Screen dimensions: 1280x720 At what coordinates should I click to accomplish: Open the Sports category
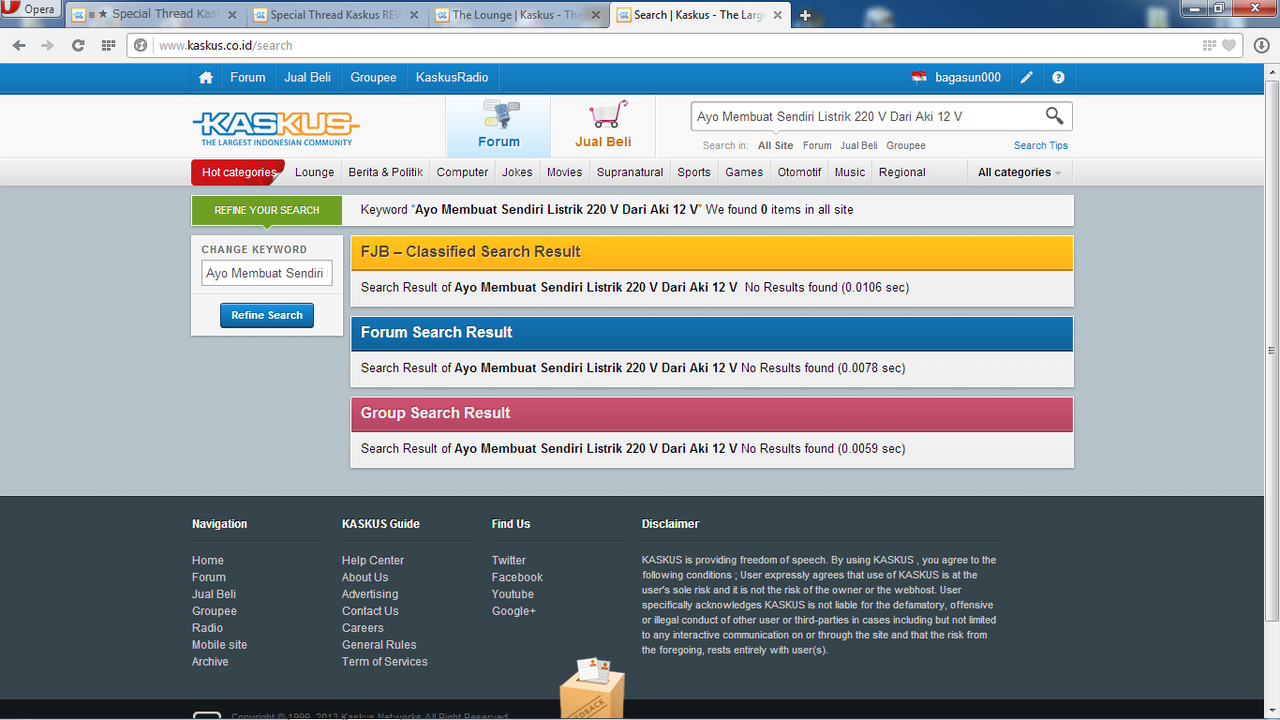coord(694,172)
